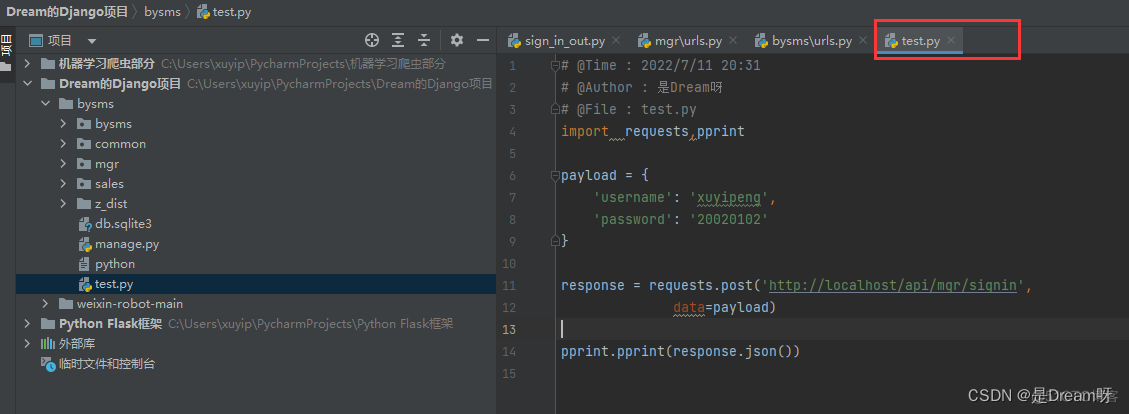This screenshot has width=1129, height=414.
Task: Click the project view window icon
Action: [36, 41]
